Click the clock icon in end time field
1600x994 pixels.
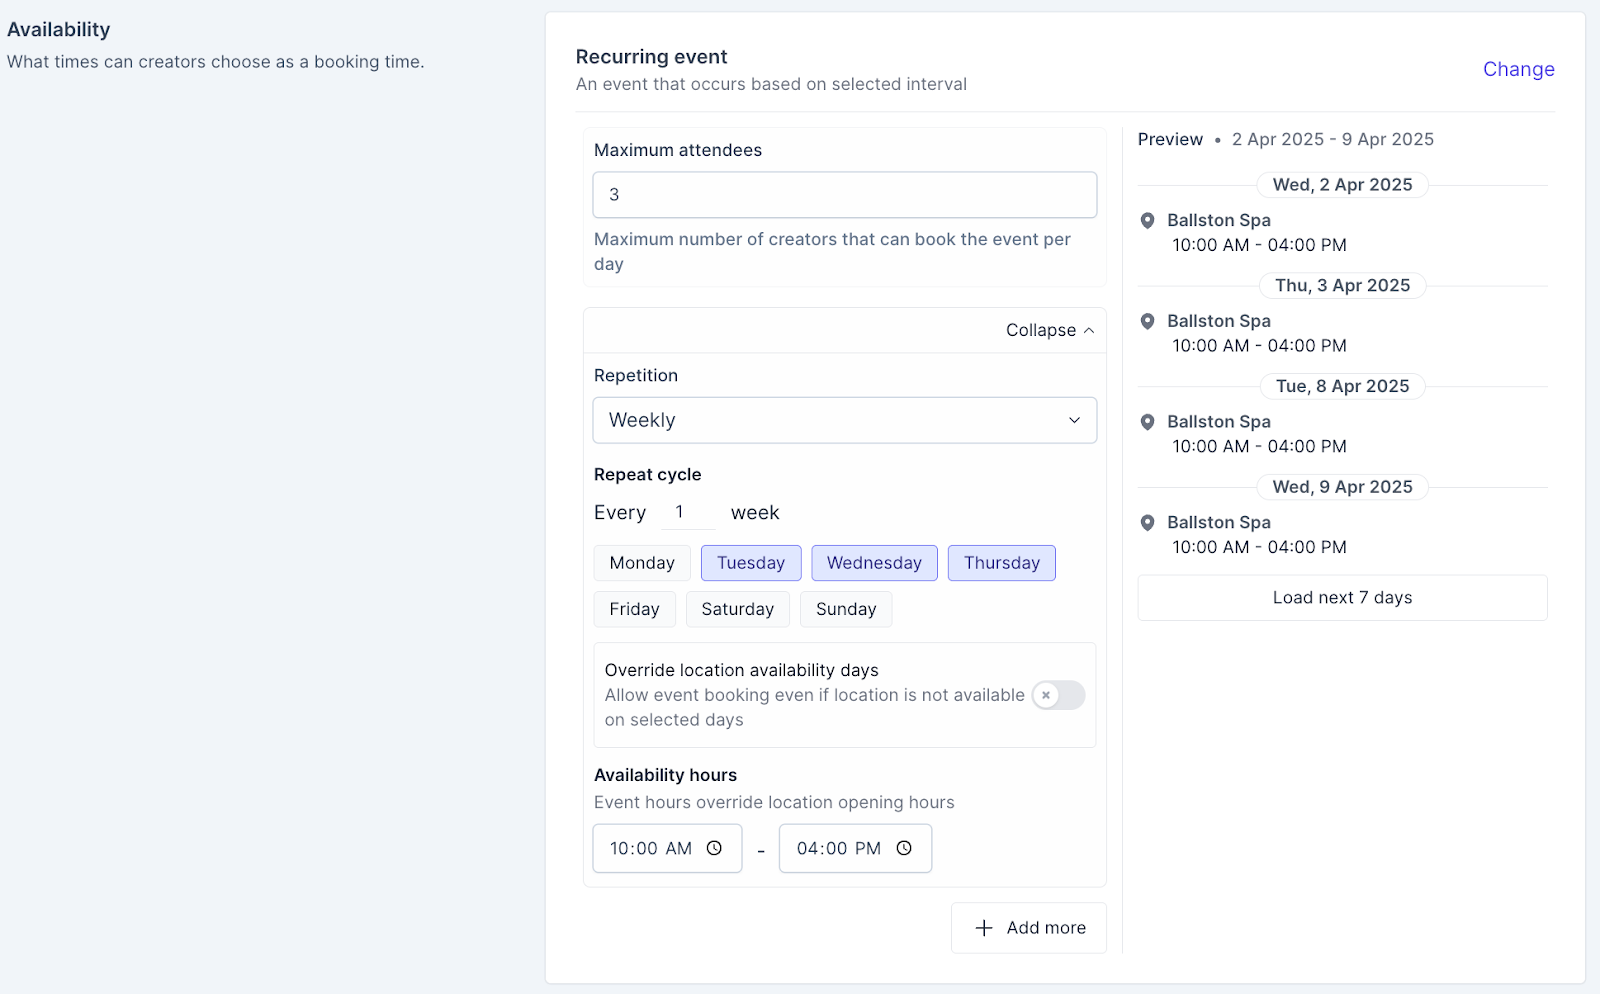pyautogui.click(x=904, y=848)
